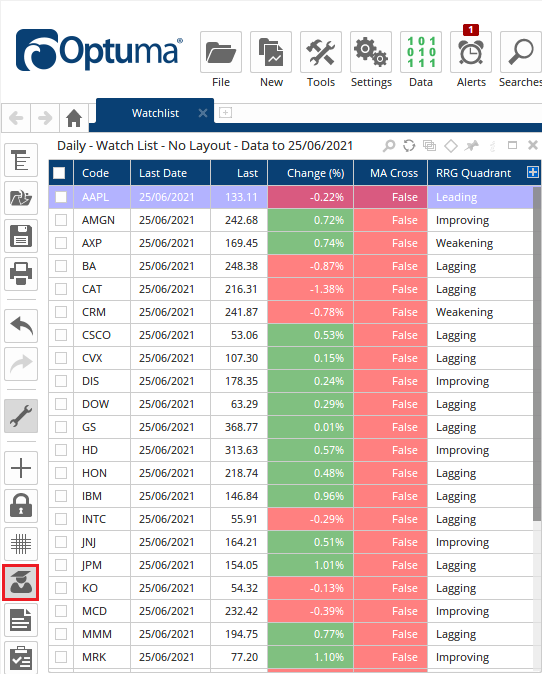Open a new tab with the plus button

click(226, 113)
